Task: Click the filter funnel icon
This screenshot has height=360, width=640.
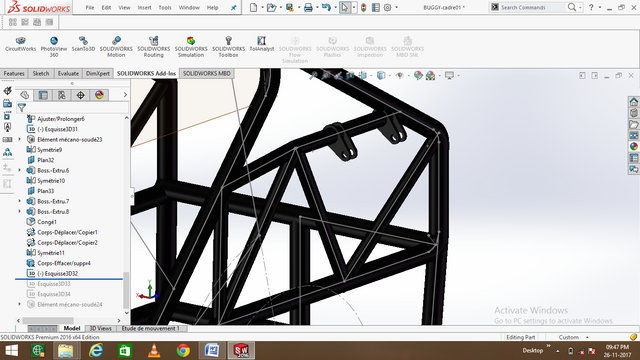Action: 22,107
